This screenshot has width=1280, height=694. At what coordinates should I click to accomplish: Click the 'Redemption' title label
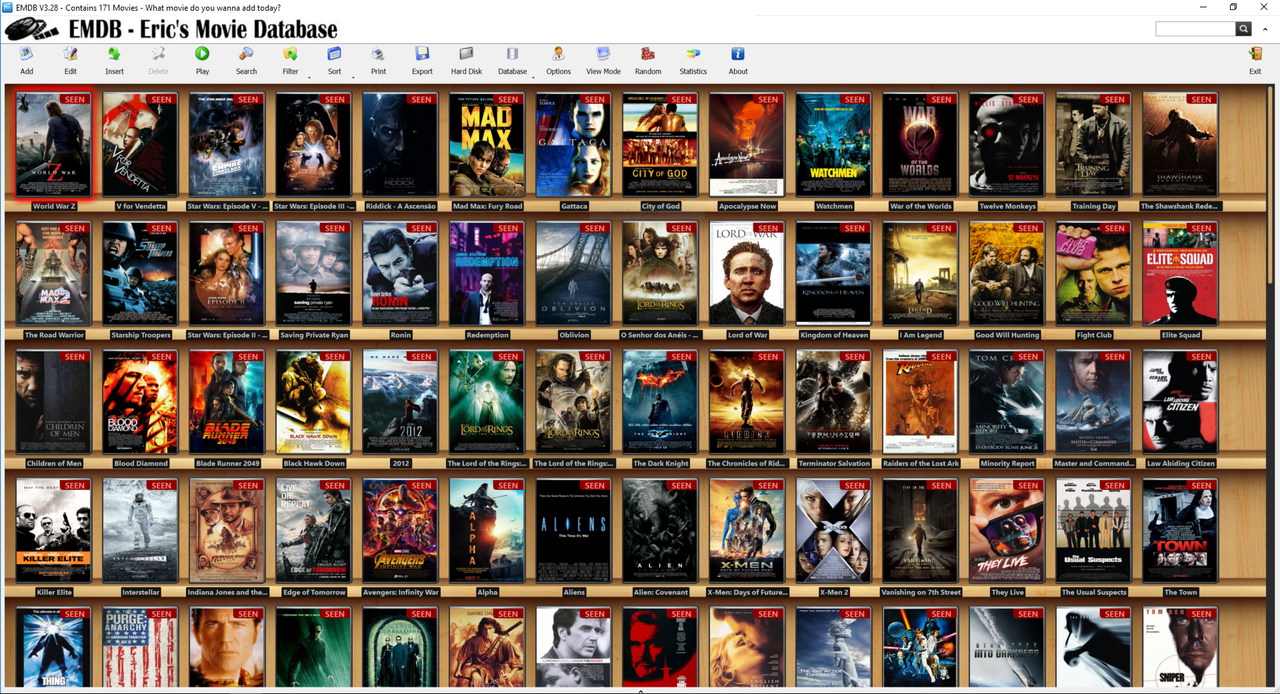487,335
